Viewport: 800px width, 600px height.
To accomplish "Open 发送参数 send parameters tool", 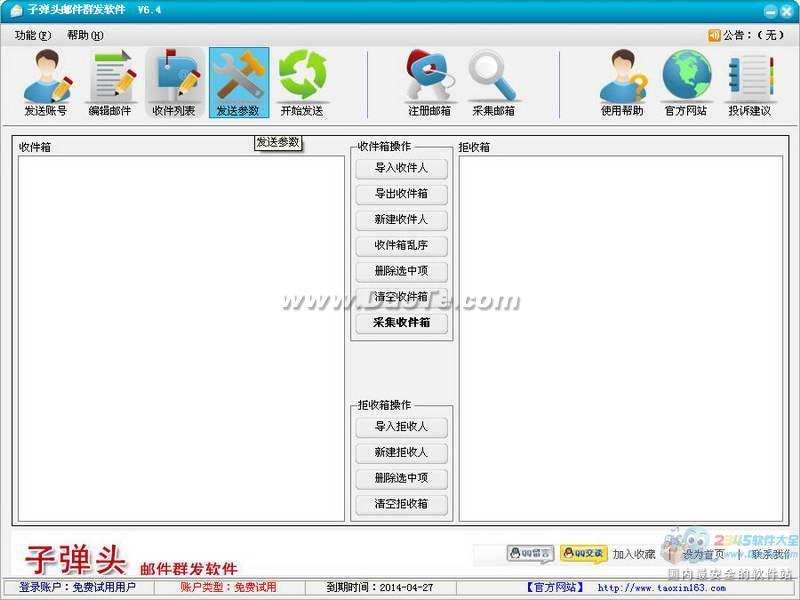I will (238, 83).
